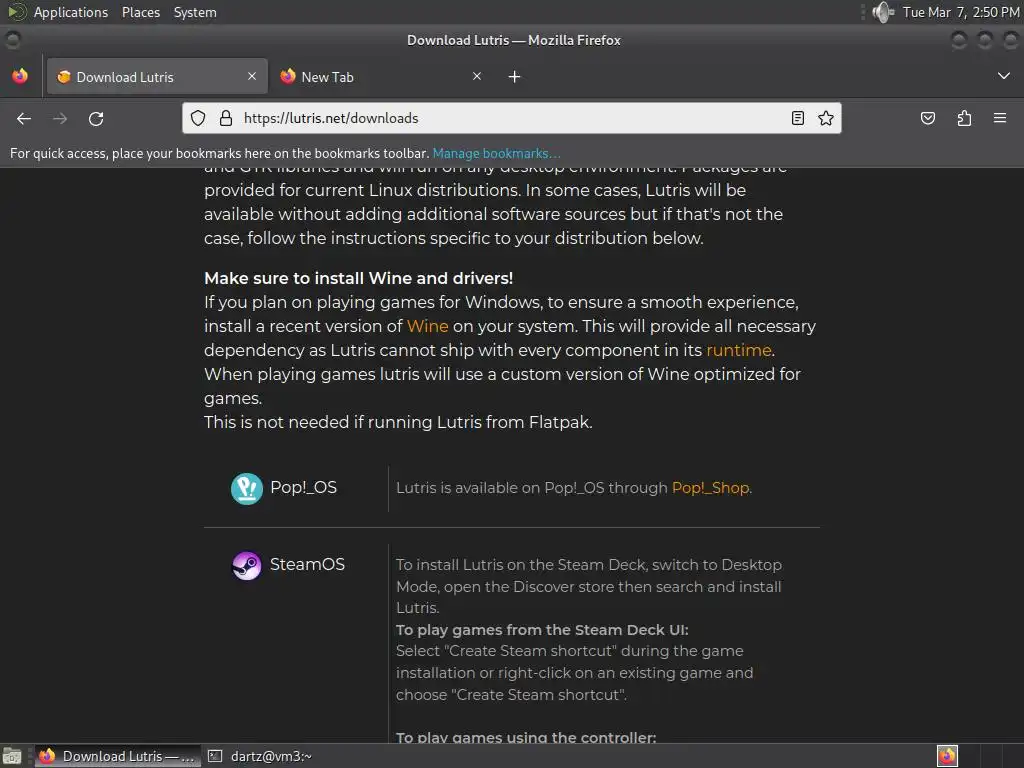This screenshot has width=1024, height=768.
Task: Follow the runtime link
Action: pyautogui.click(x=739, y=350)
